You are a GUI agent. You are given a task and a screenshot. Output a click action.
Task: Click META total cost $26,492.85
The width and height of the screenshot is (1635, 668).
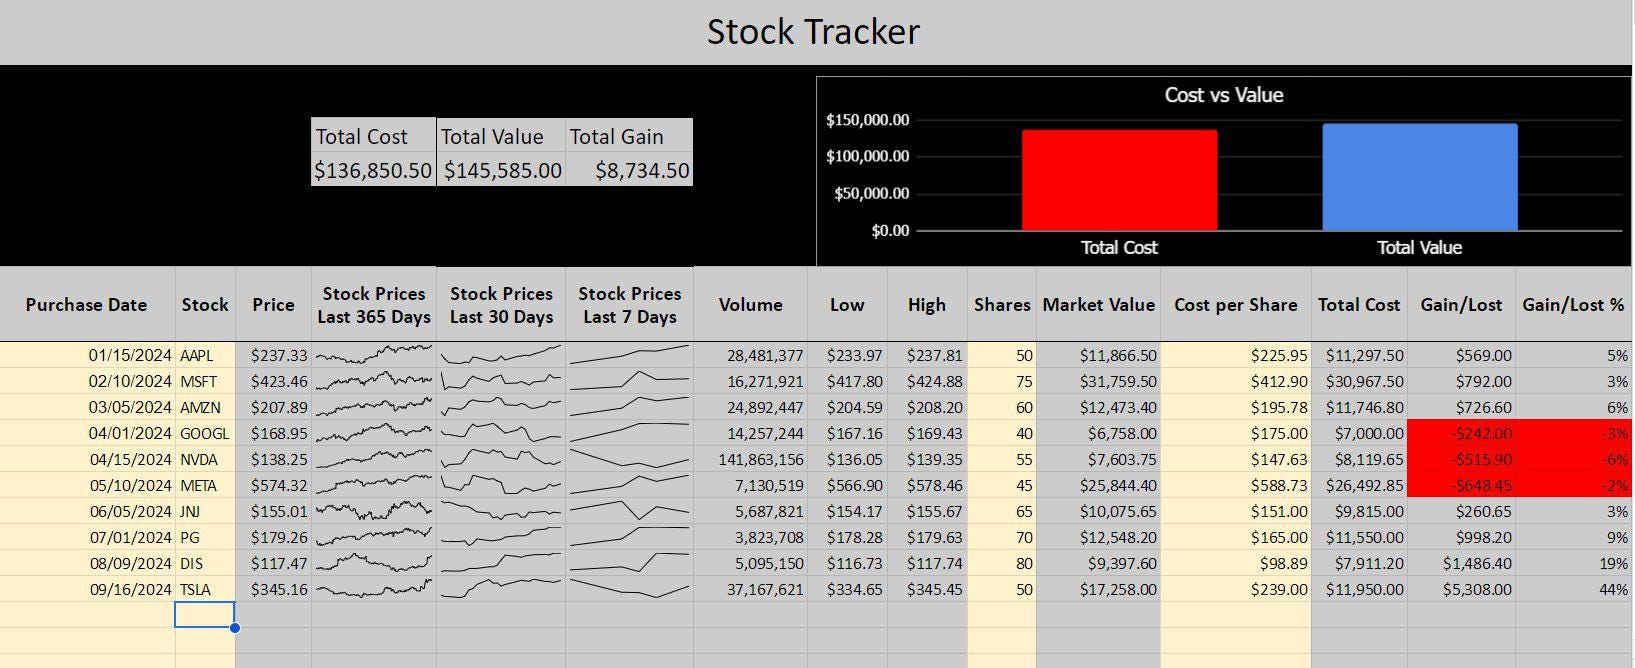click(1359, 485)
